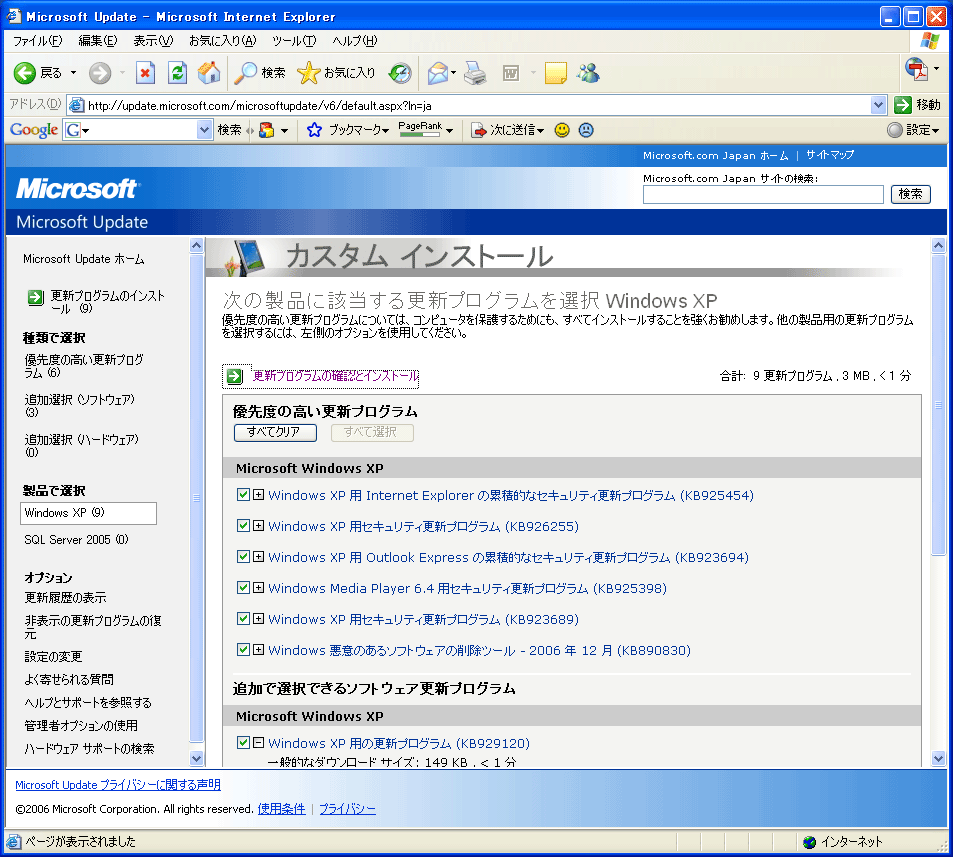This screenshot has height=857, width=953.
Task: Open the お気に入り(A) menu
Action: click(222, 41)
